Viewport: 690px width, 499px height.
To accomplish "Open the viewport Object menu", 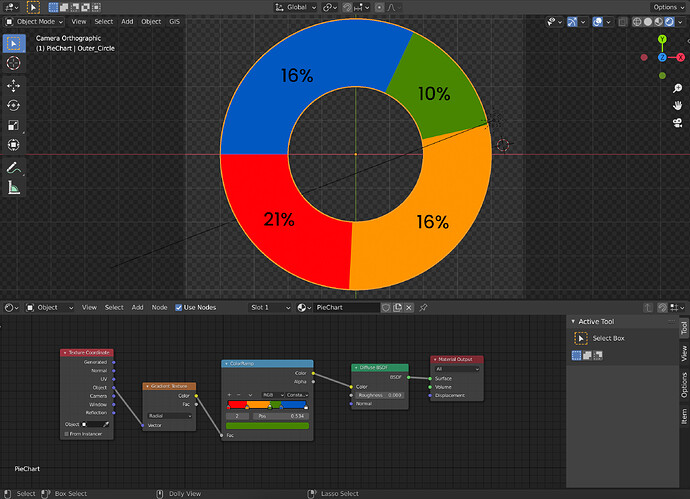I will [x=151, y=22].
